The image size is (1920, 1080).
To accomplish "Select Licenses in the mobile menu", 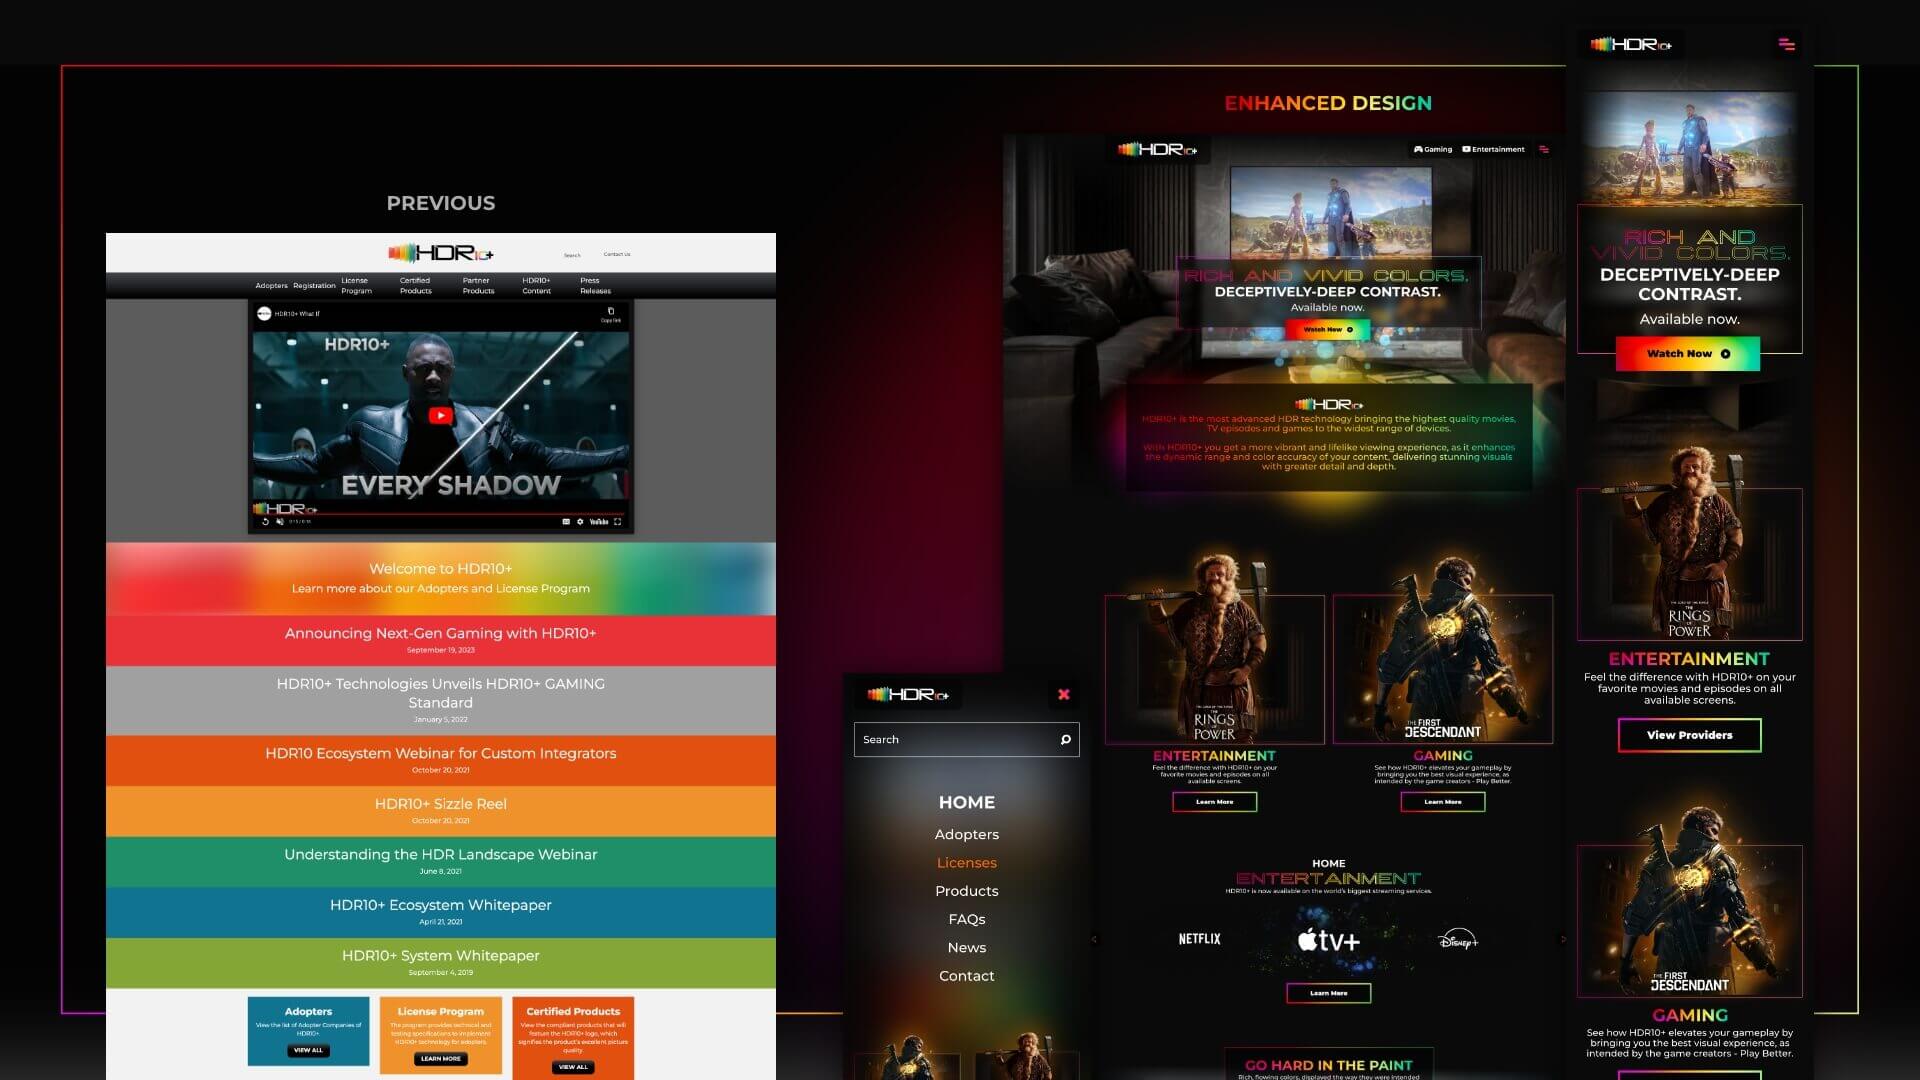I will point(966,863).
